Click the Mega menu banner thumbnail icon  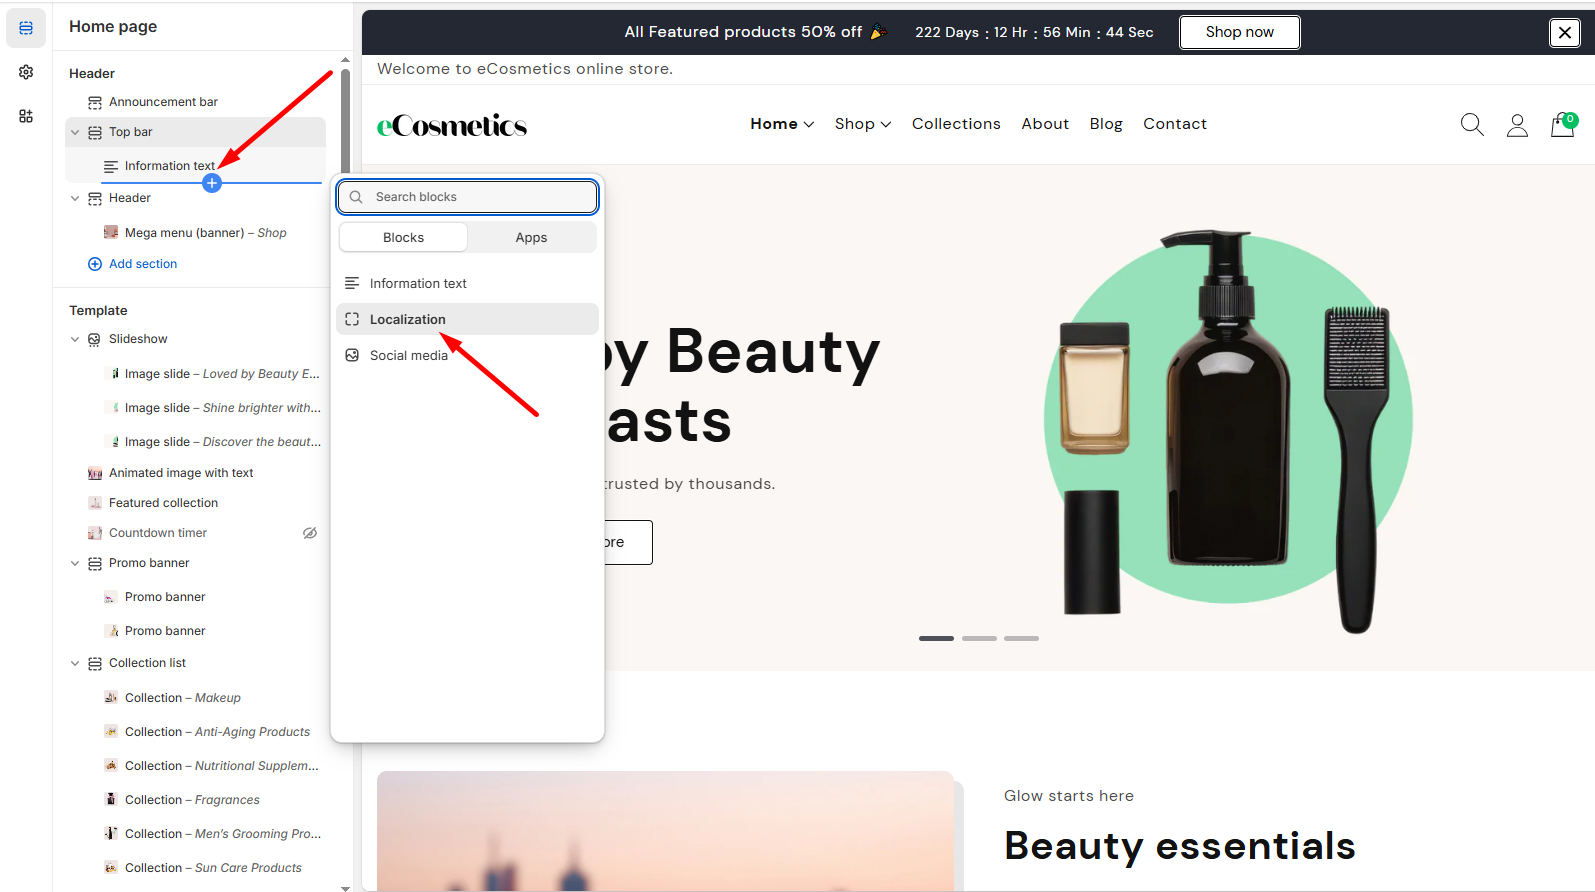111,232
